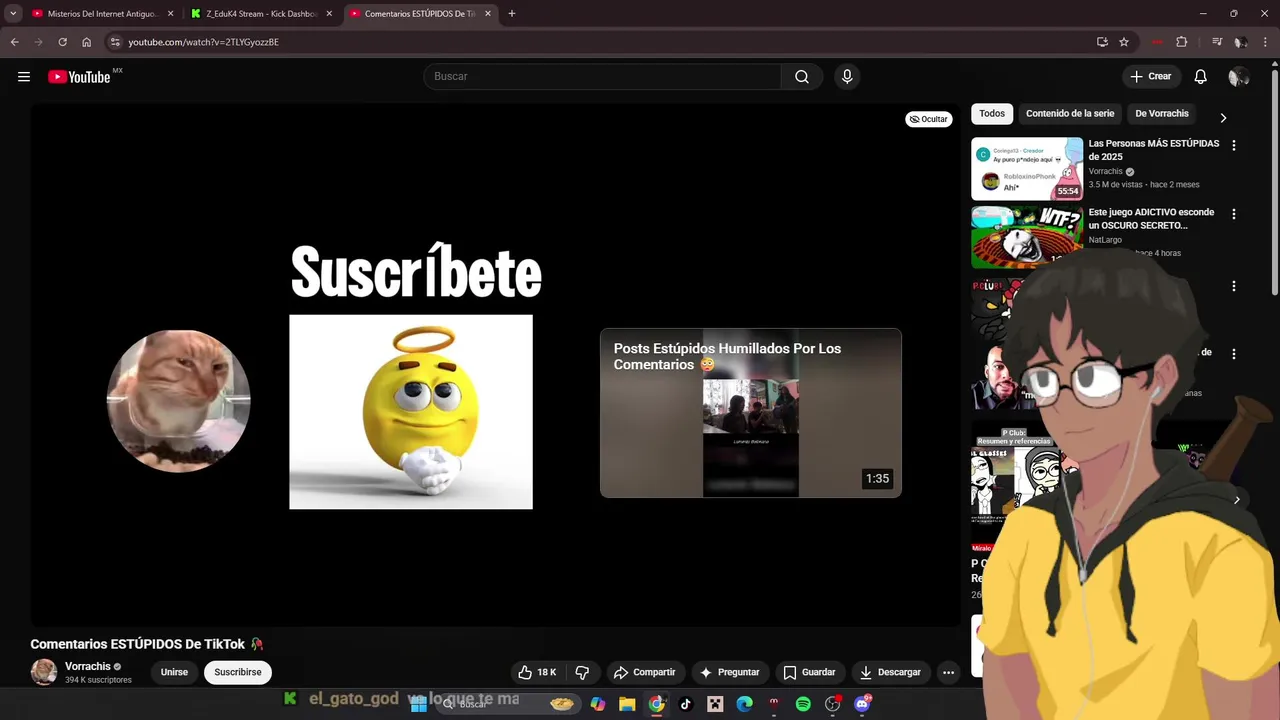Go back in browser history
This screenshot has width=1280, height=720.
coord(15,42)
